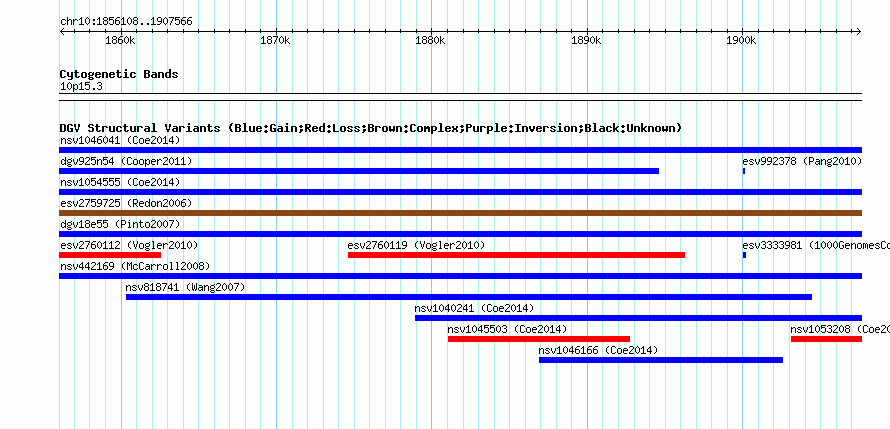Viewport: 890px width, 429px height.
Task: Click the dgv925n54 (Cooper2011) gain bar
Action: [359, 171]
